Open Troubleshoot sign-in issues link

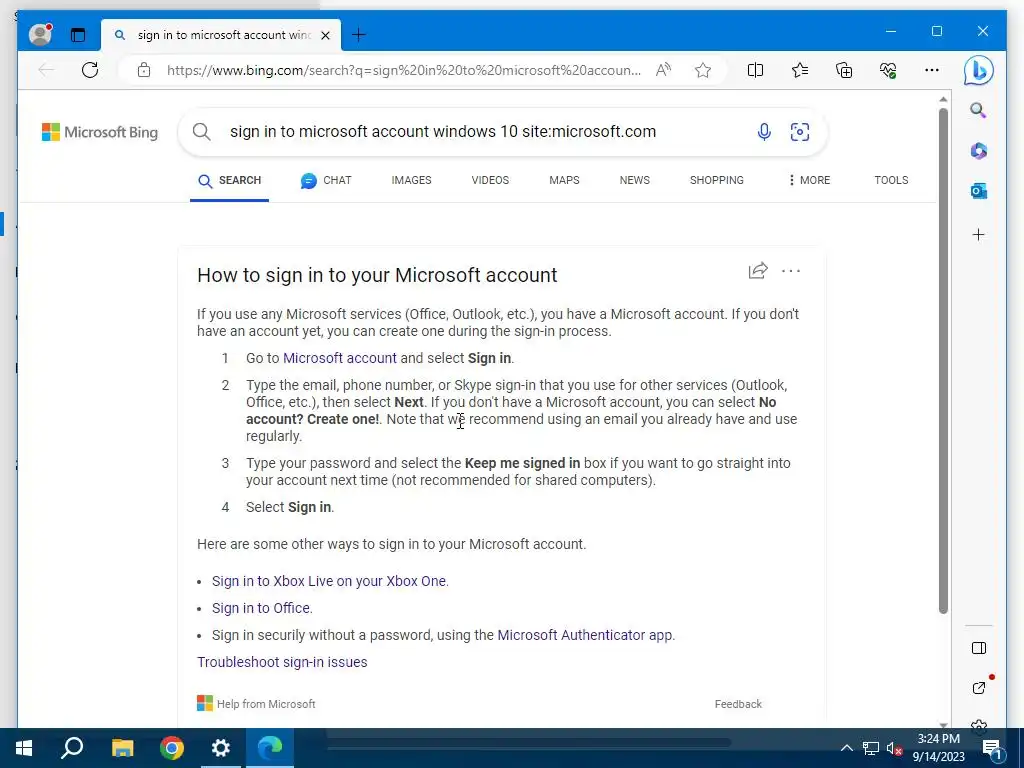(x=282, y=662)
